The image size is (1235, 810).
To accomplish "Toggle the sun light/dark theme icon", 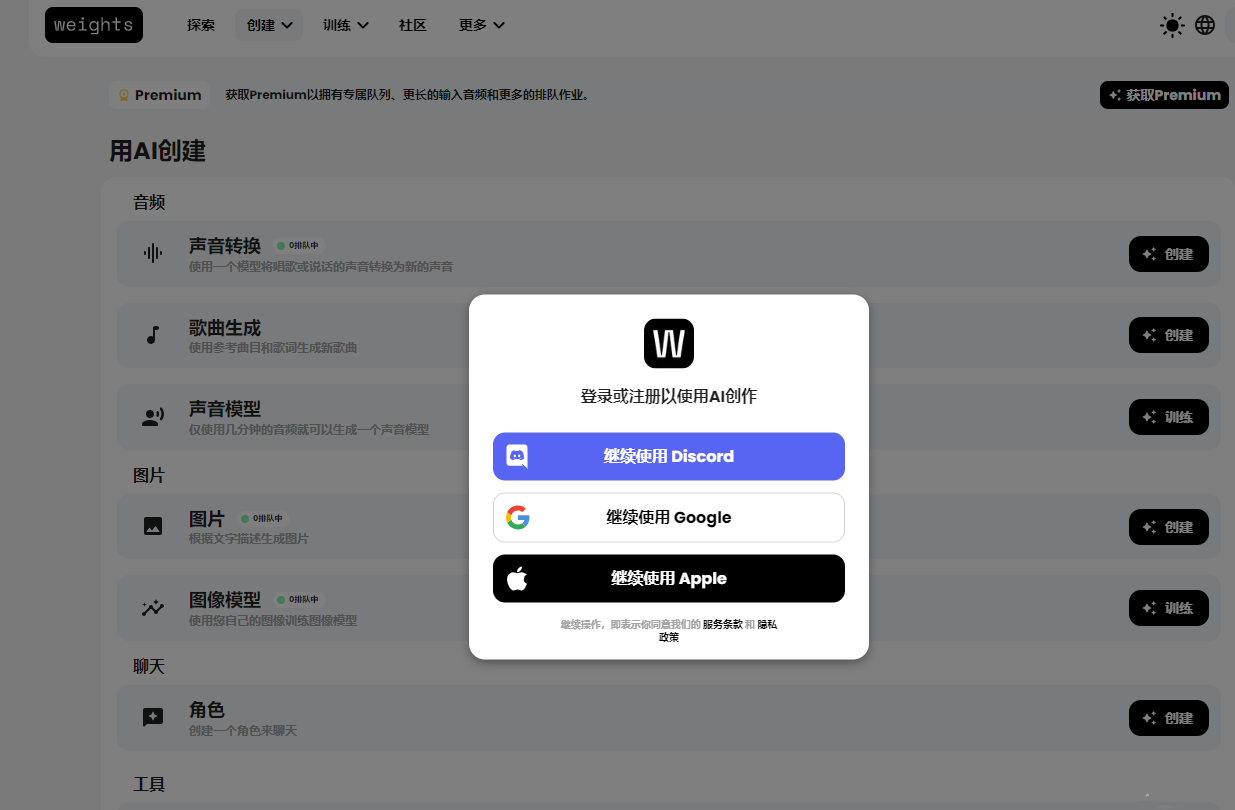I will (1172, 25).
